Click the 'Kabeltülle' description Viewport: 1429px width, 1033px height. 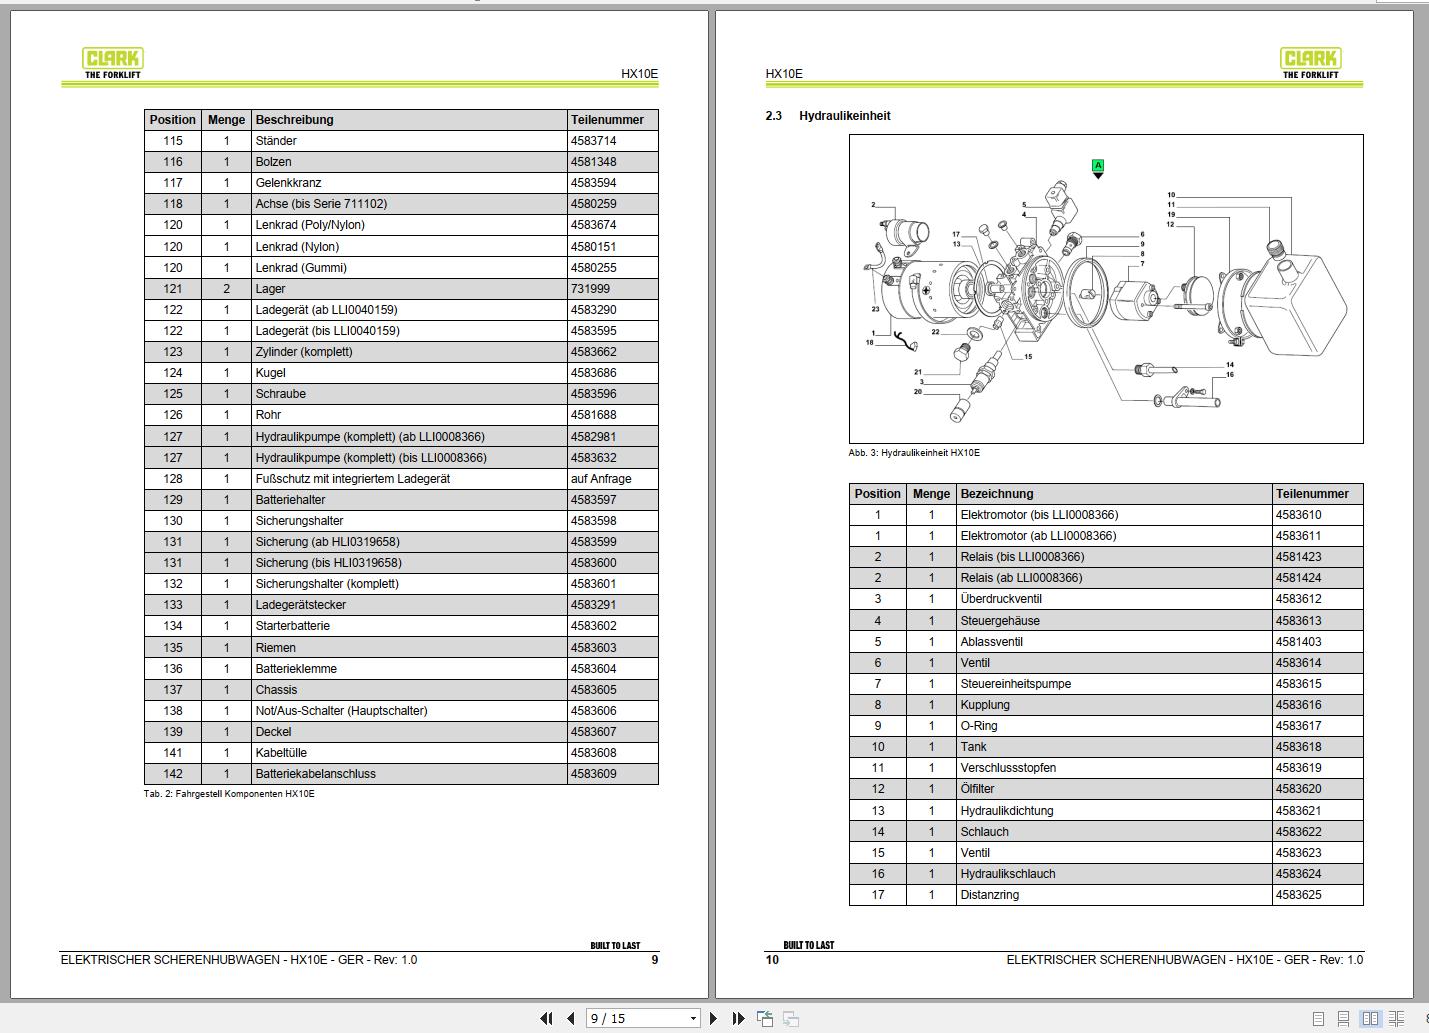point(281,753)
